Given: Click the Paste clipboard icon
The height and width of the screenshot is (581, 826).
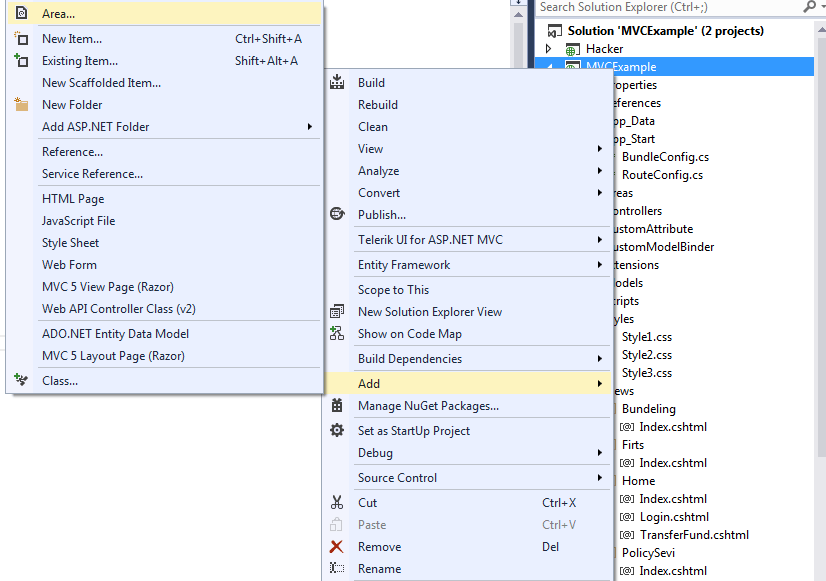Looking at the screenshot, I should coord(336,524).
